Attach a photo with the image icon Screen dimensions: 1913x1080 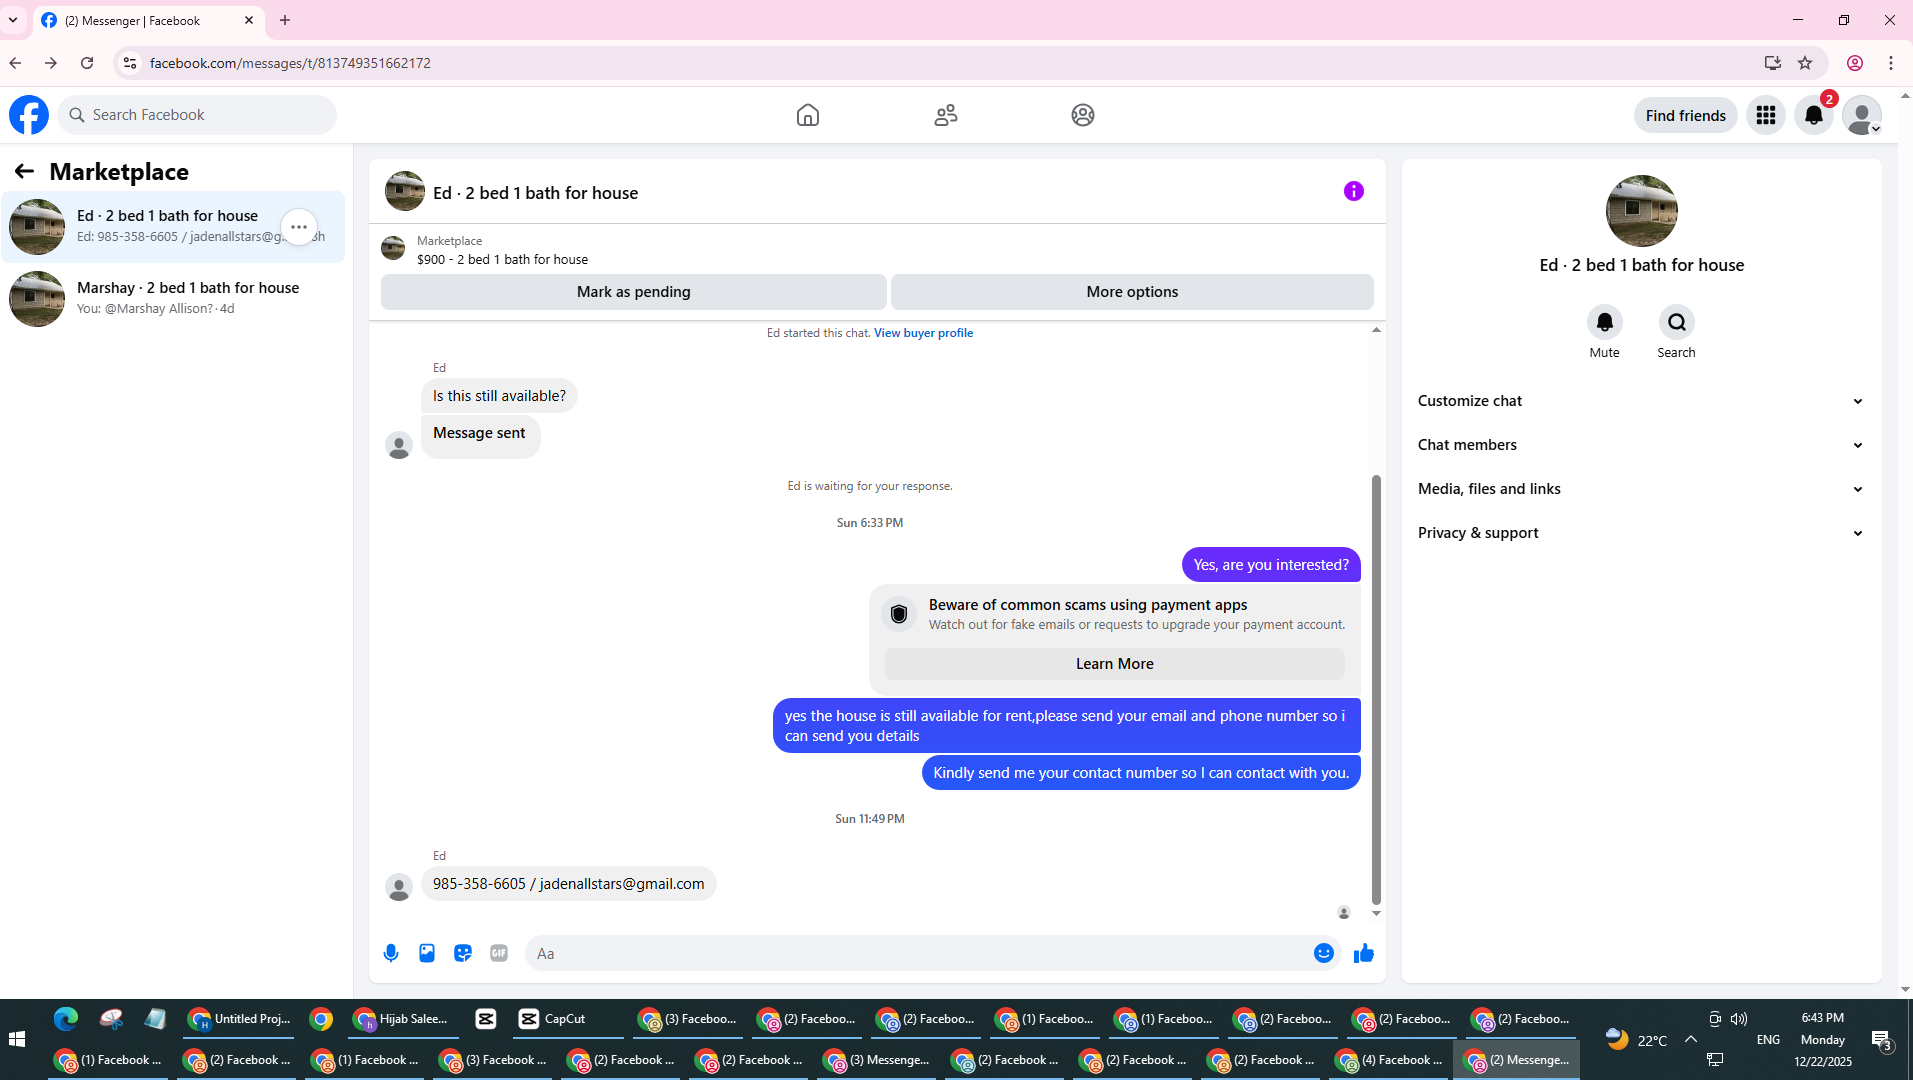(427, 953)
